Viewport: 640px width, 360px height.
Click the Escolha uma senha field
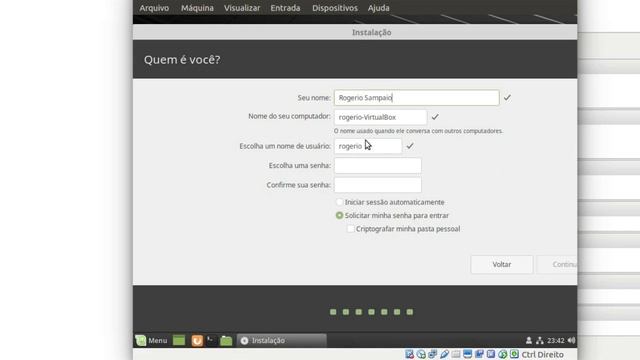378,165
